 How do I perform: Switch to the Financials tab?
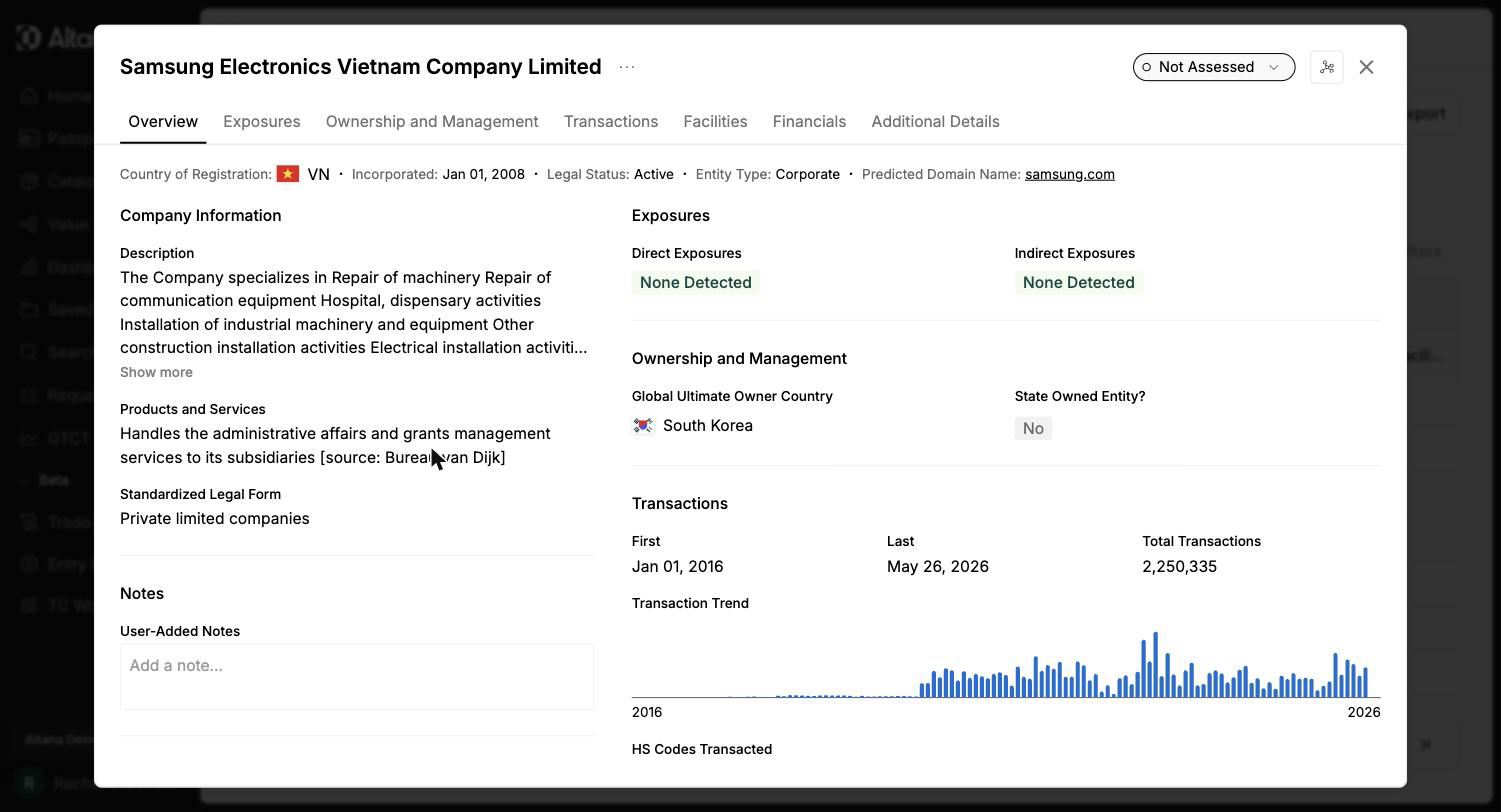[809, 122]
